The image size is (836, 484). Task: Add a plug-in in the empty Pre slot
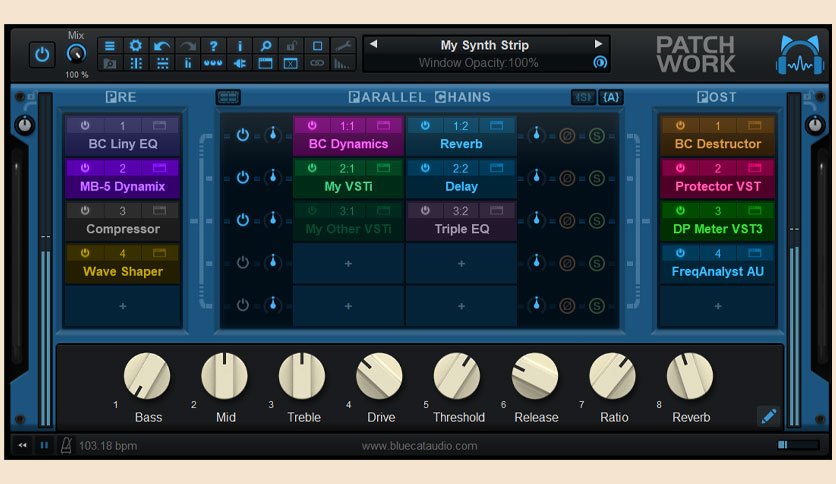[123, 306]
